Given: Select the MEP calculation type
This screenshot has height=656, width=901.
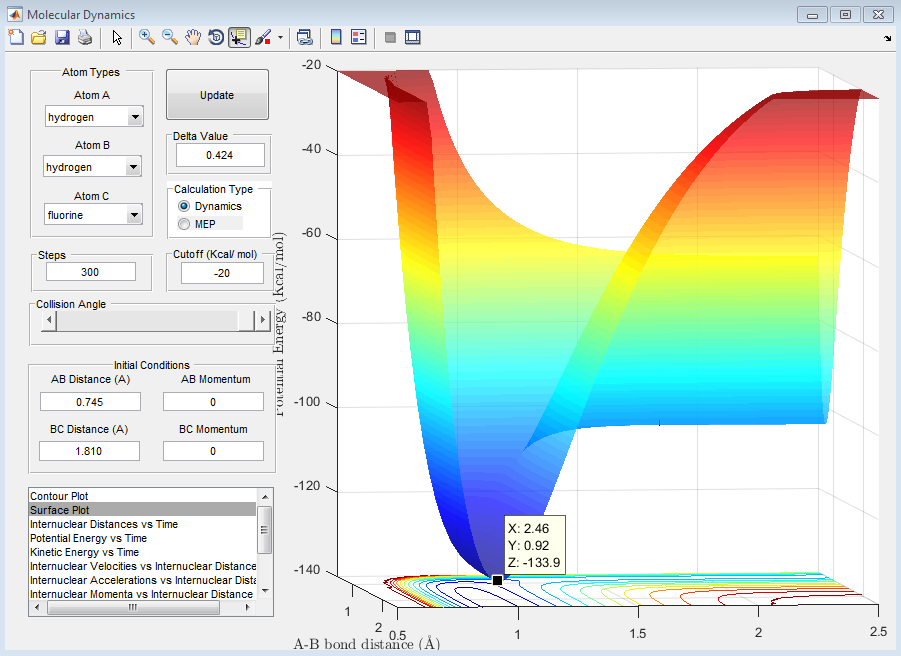Looking at the screenshot, I should coord(183,224).
